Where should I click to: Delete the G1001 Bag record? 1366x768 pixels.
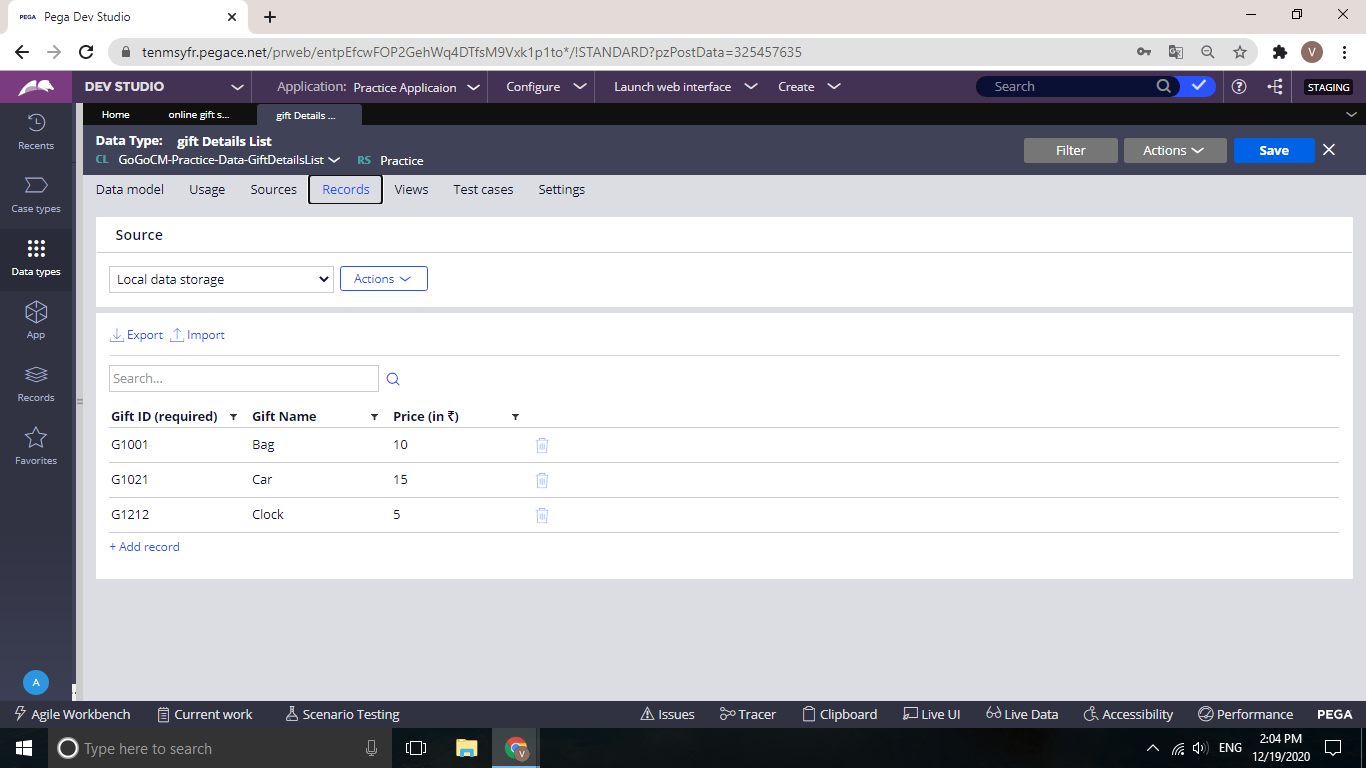coord(542,445)
